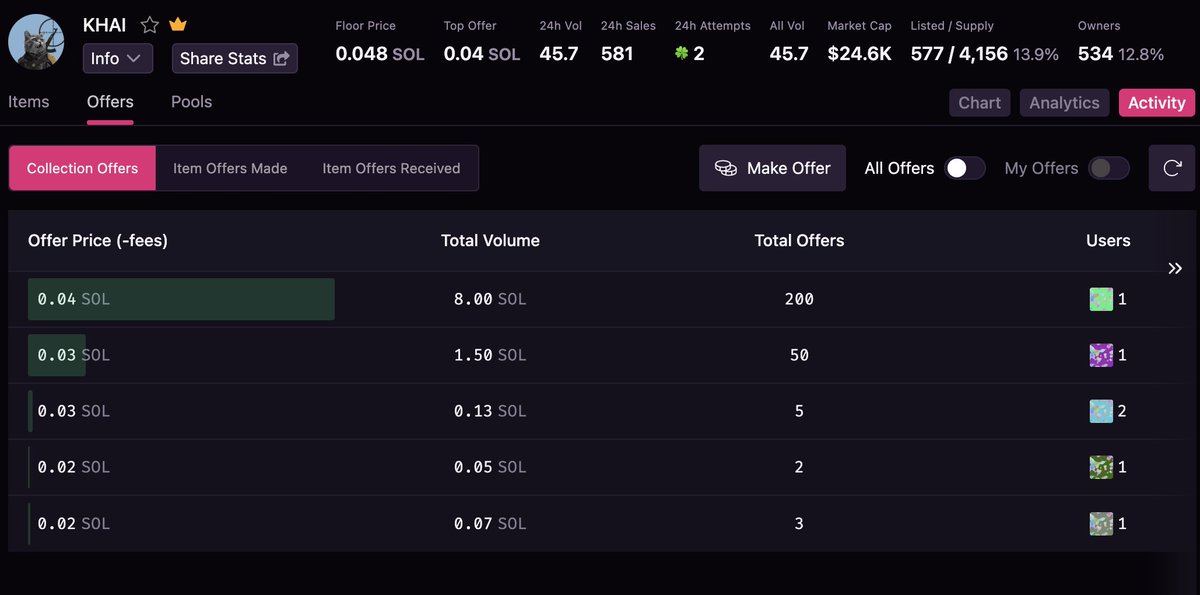Screen dimensions: 1200x595
Task: Select the Offers tab
Action: click(x=110, y=102)
